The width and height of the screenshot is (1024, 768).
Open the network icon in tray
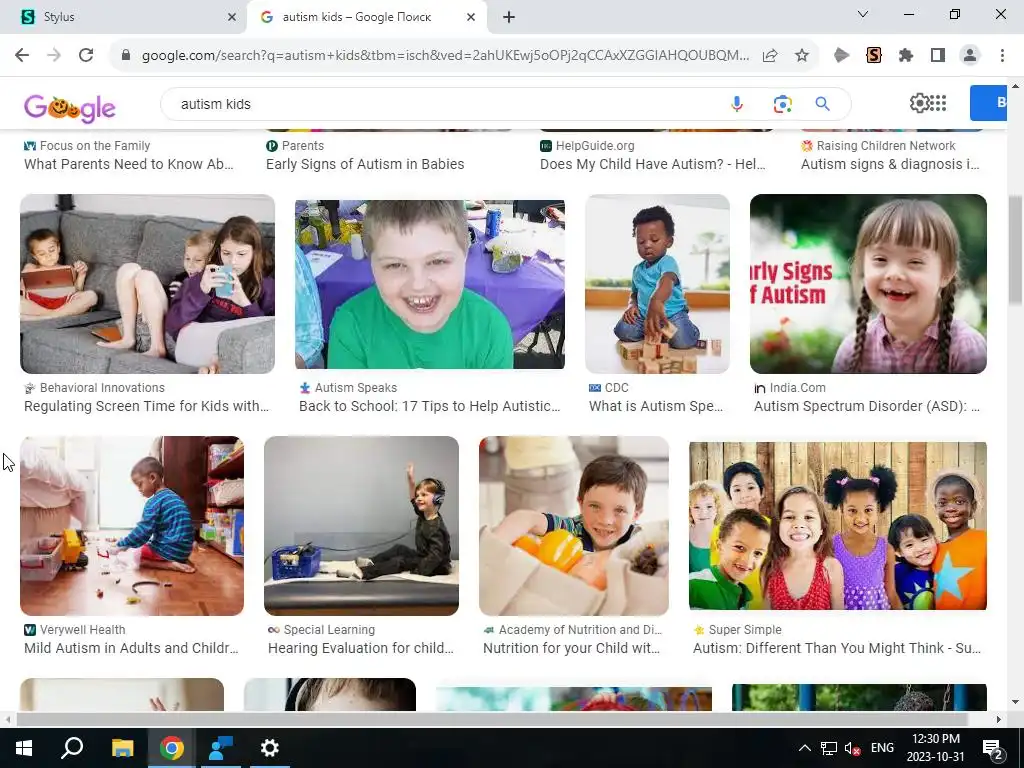pos(828,748)
